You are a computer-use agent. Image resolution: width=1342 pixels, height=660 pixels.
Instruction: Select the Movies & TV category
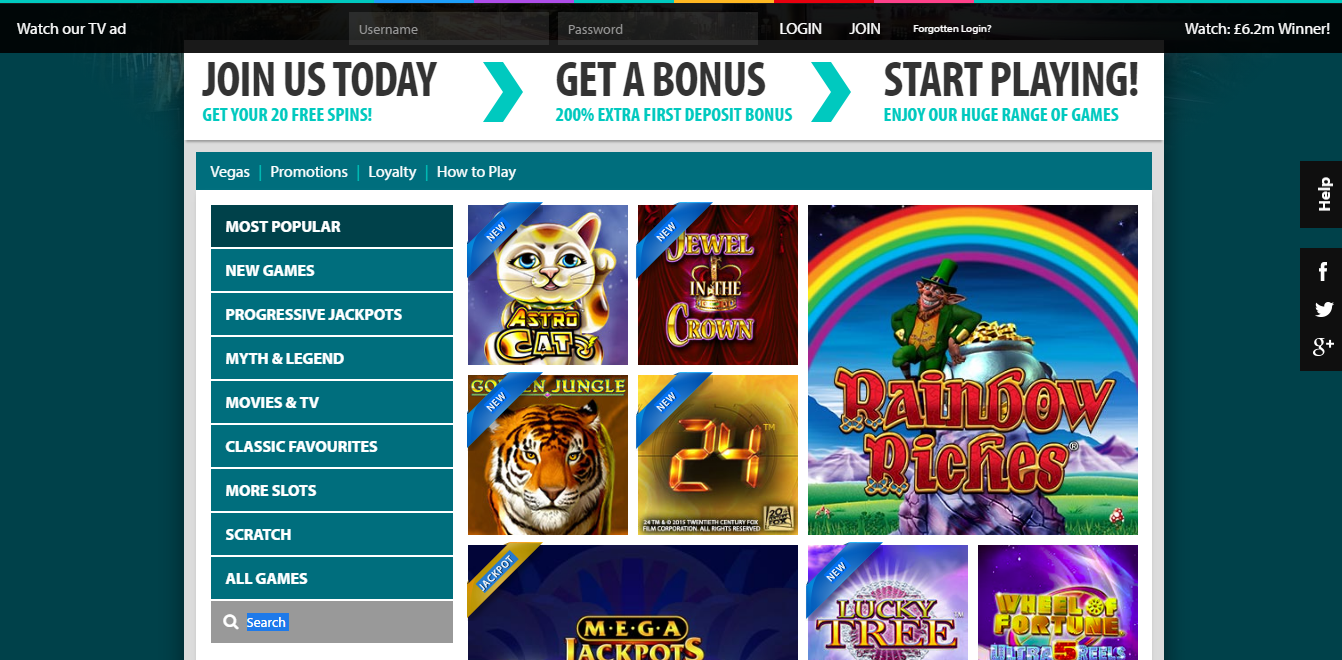tap(332, 402)
